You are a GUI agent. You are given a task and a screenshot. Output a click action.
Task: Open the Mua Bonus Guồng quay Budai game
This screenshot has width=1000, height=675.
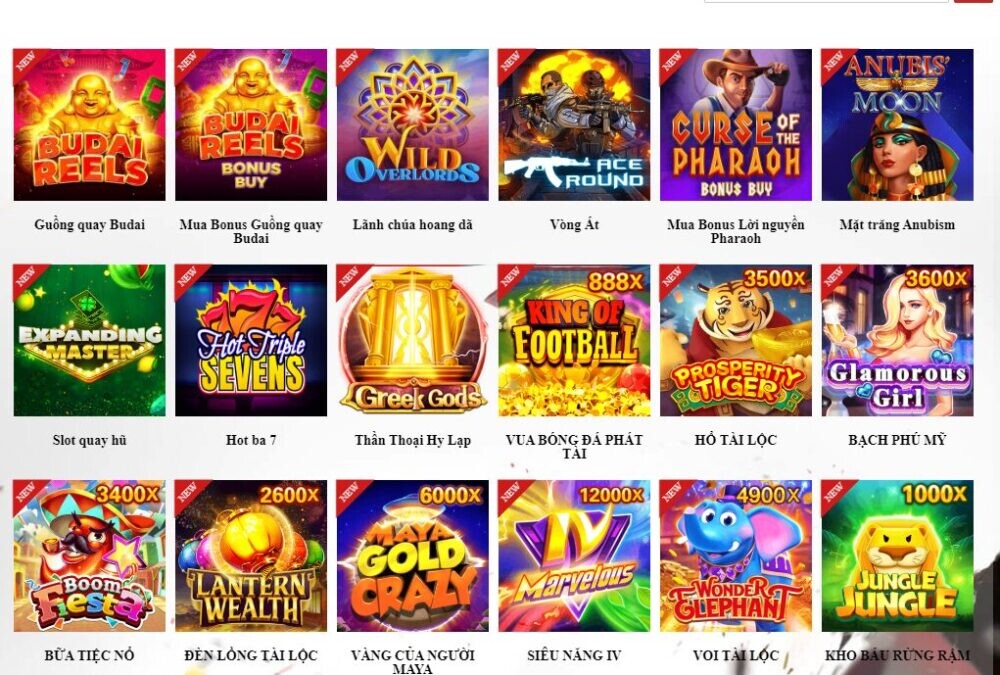click(x=249, y=123)
